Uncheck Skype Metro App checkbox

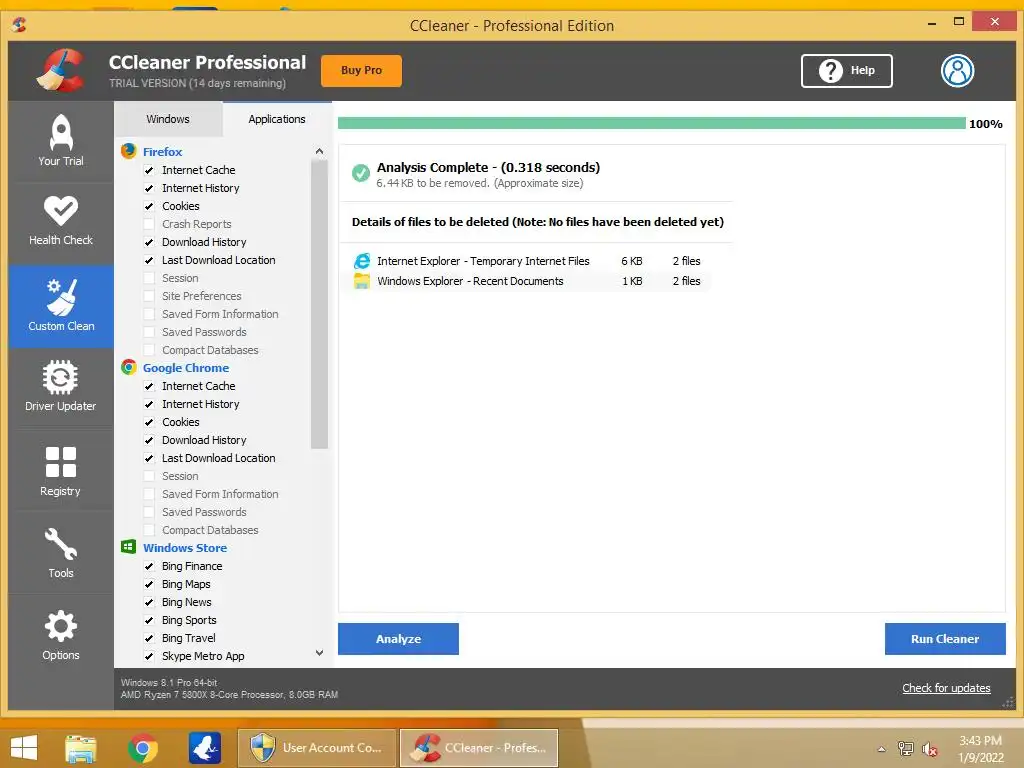coord(149,656)
